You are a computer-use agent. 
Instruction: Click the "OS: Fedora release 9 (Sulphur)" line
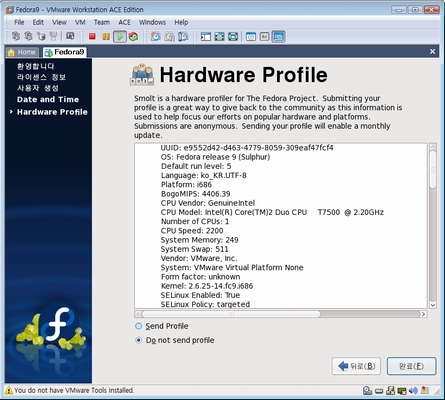tap(215, 157)
